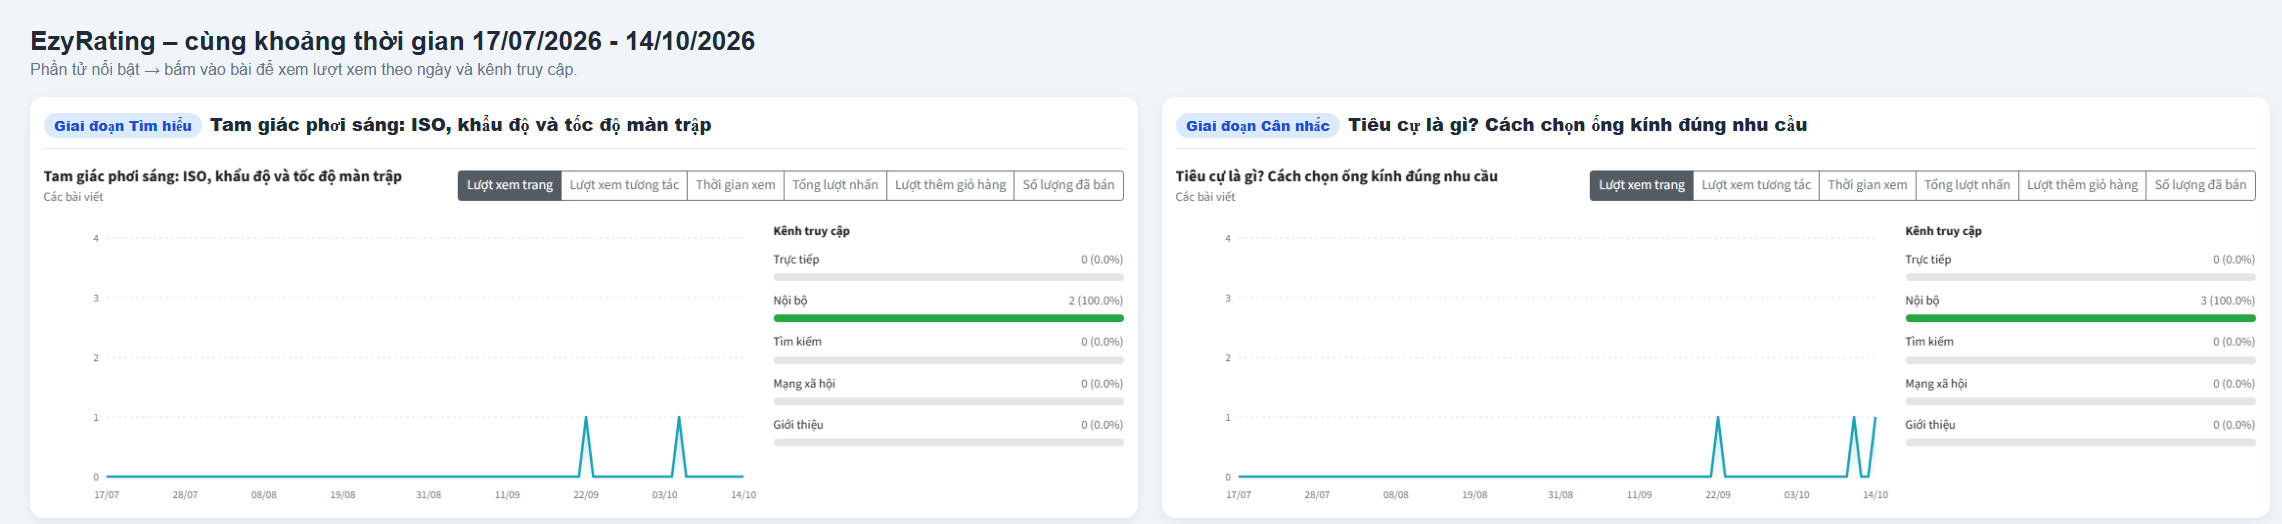This screenshot has width=2282, height=524.
Task: Open article heading 'Tiêu cự là gì? Cách chọn ống kính đúng nhu cầu'
Action: pos(1577,125)
